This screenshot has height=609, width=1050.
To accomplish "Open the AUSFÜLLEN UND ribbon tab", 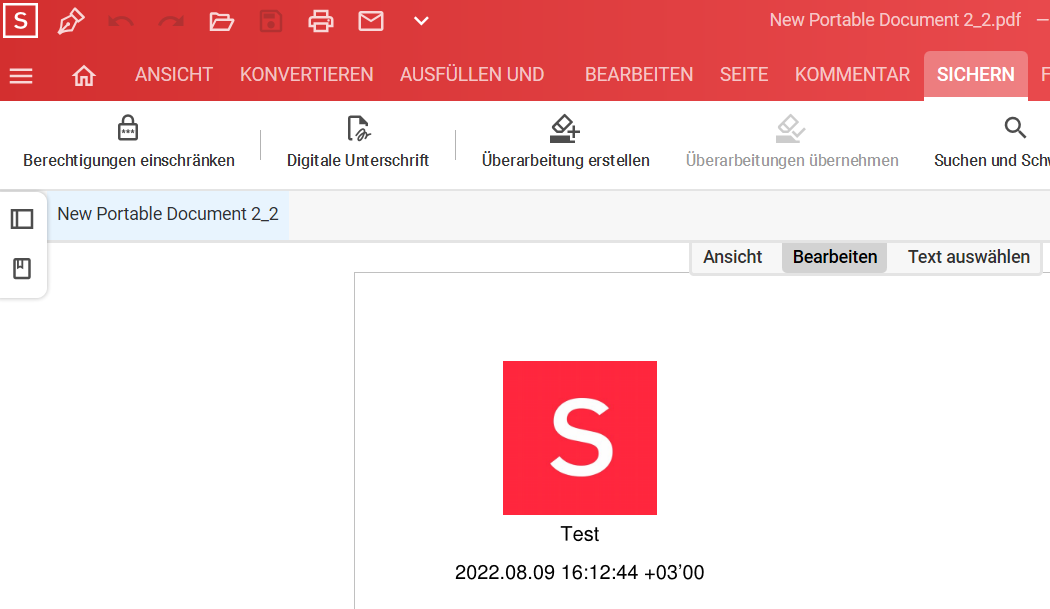I will coord(472,74).
